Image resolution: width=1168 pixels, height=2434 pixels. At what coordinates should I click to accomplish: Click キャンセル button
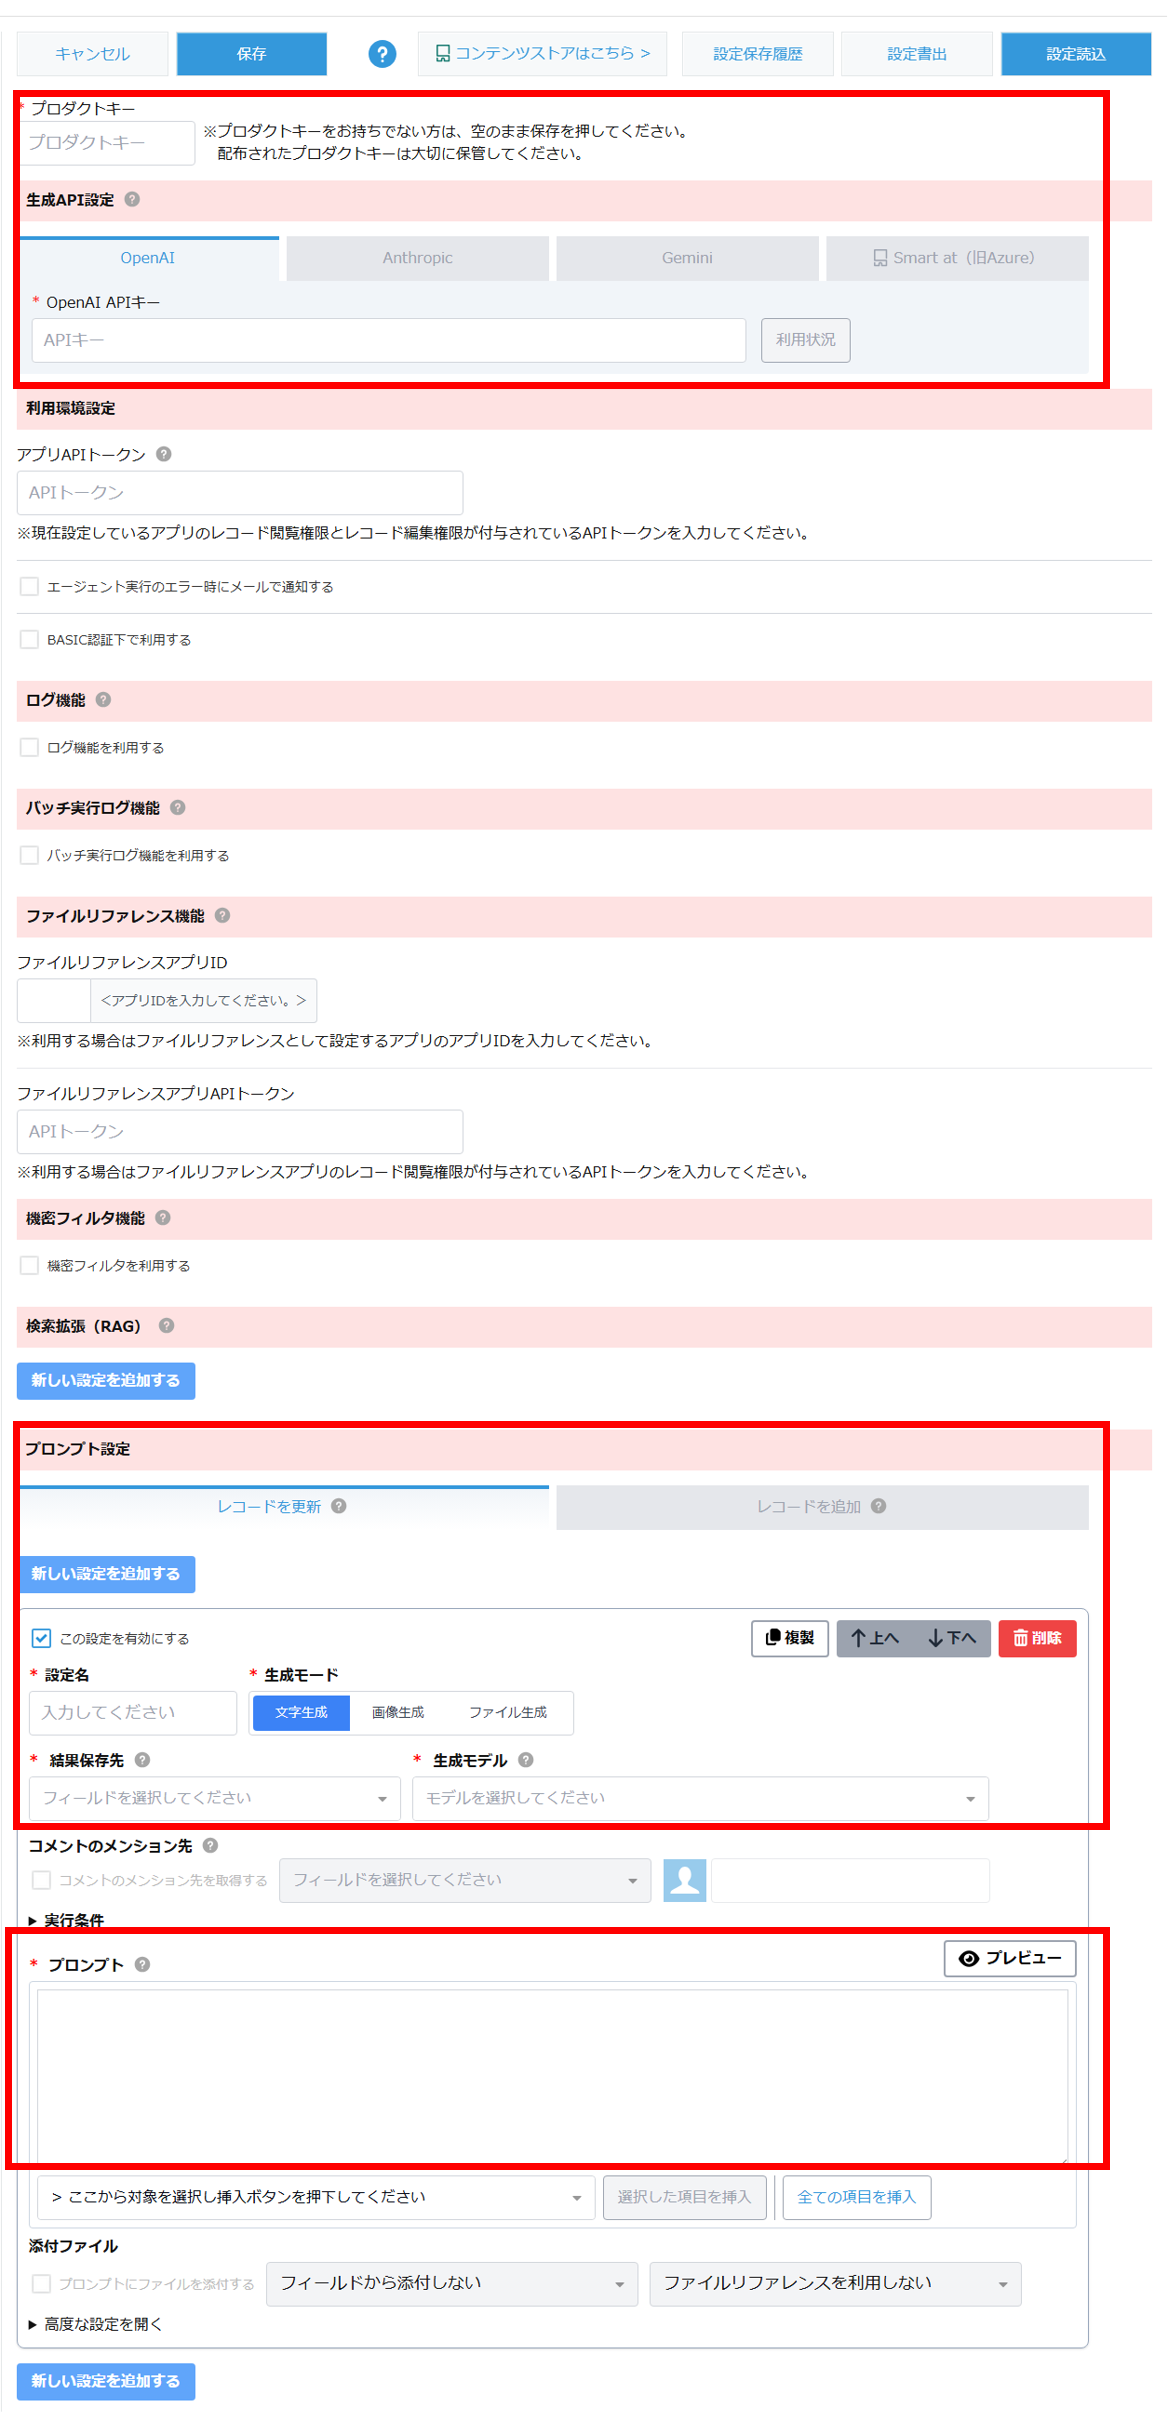click(92, 54)
